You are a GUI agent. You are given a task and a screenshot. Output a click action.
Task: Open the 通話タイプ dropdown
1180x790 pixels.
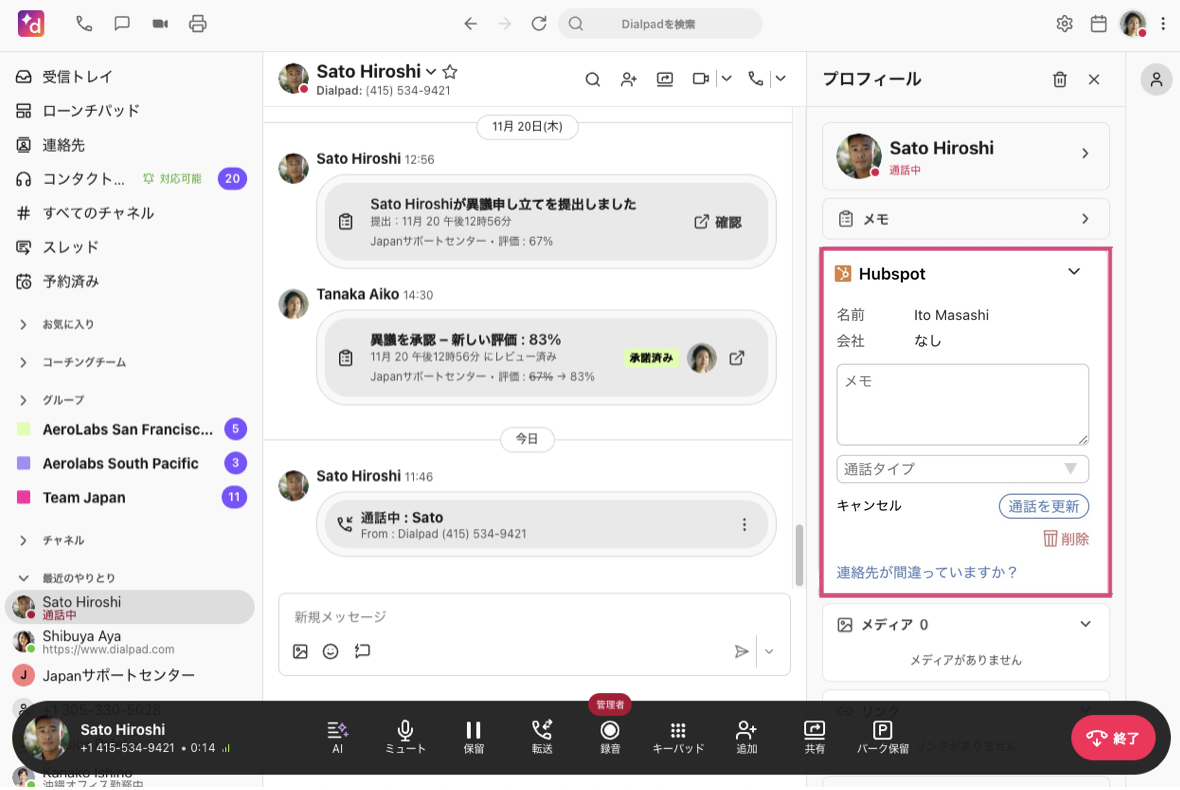pos(962,469)
